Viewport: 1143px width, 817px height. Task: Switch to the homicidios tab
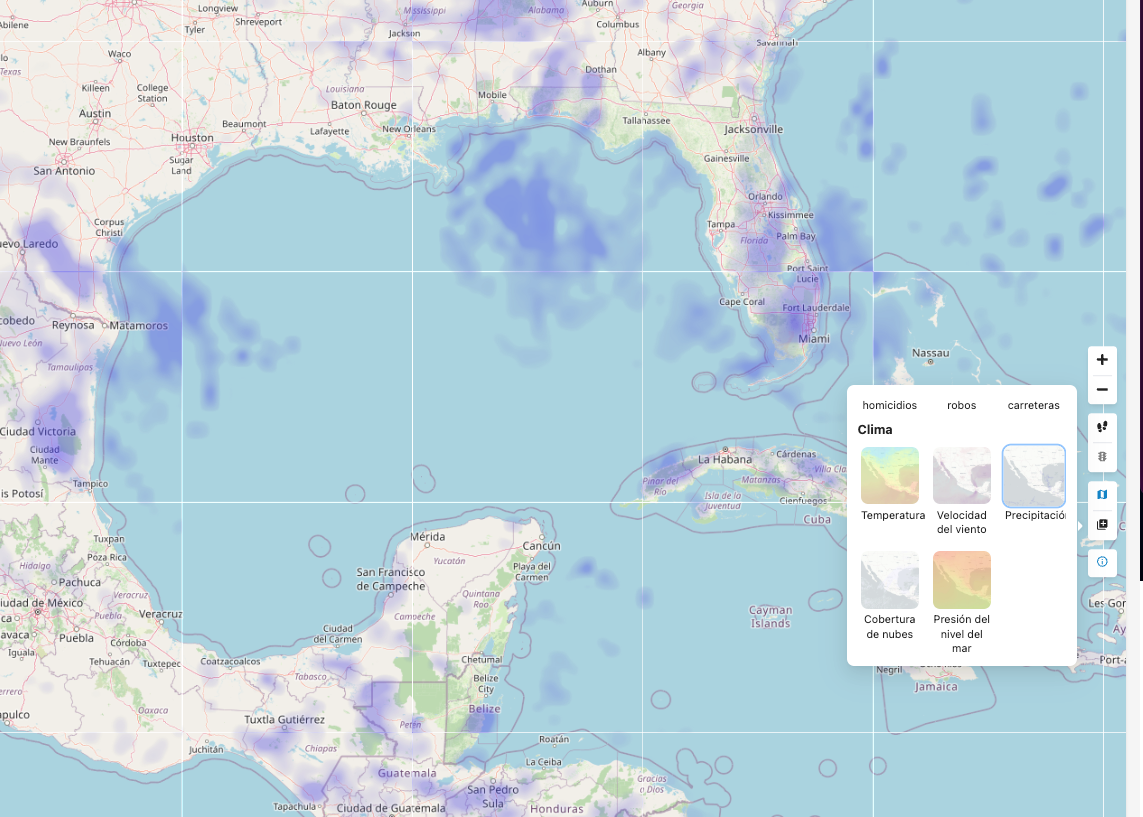tap(889, 405)
